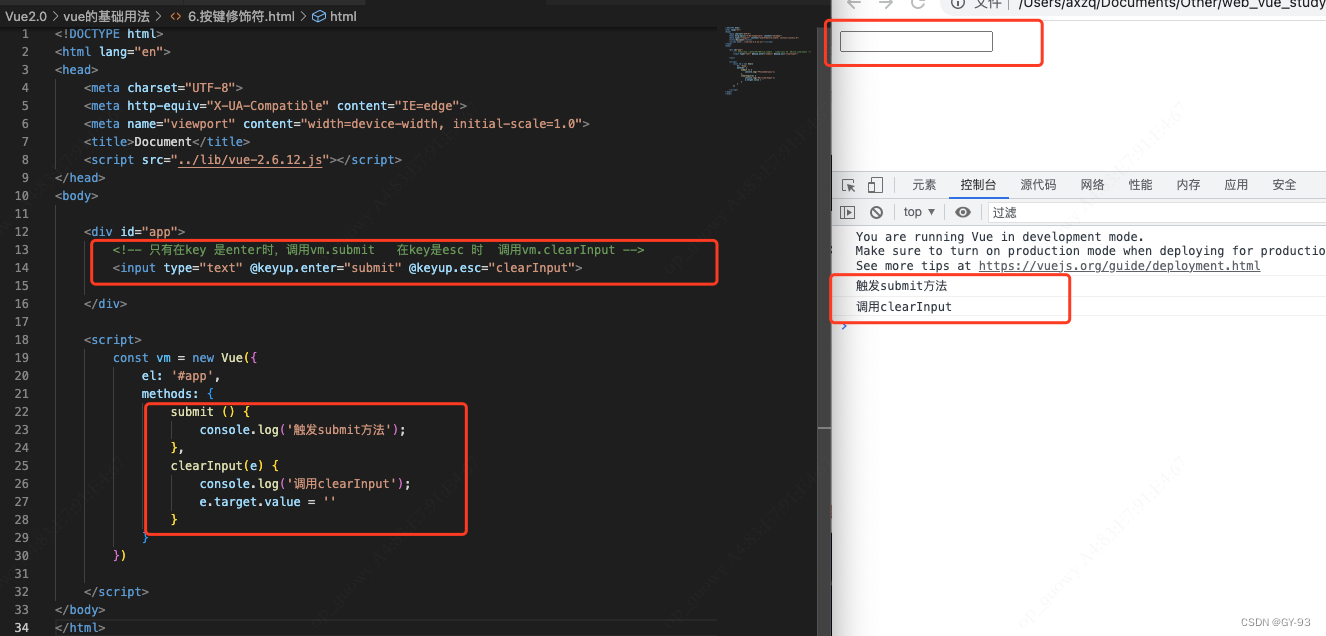Open the top JavaScript context dropdown
The image size is (1326, 636).
tap(919, 212)
